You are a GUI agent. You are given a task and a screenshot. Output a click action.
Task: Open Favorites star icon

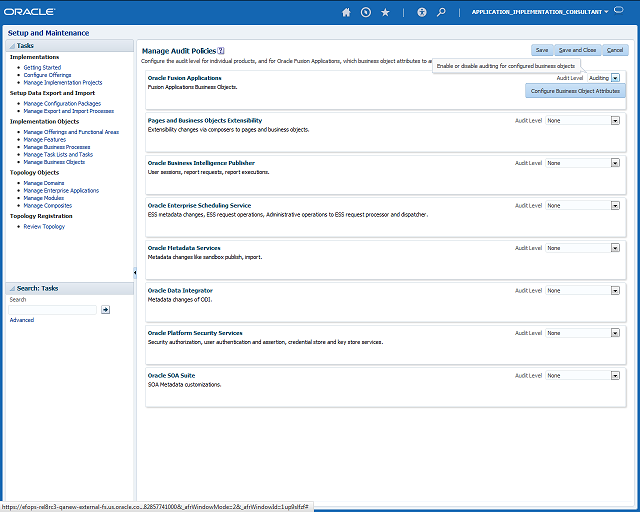pos(385,12)
